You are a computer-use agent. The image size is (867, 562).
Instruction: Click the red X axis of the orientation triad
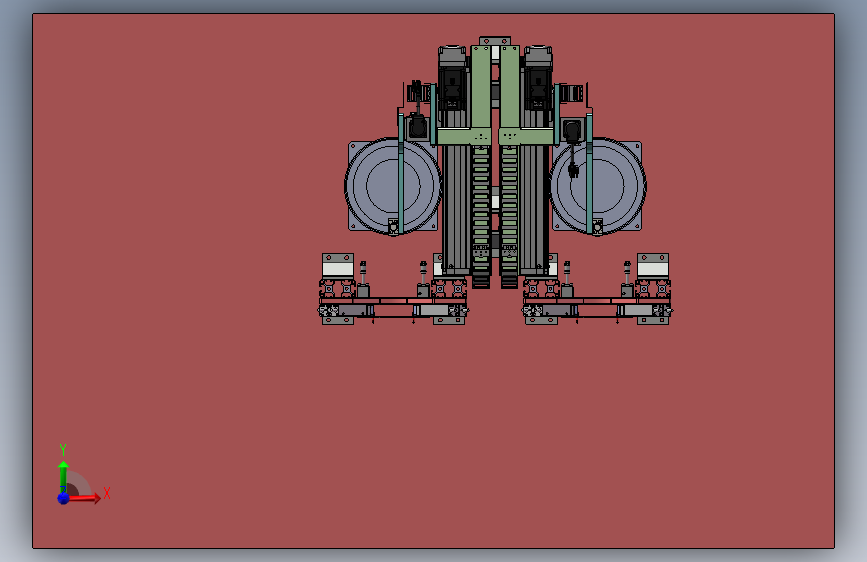click(84, 498)
